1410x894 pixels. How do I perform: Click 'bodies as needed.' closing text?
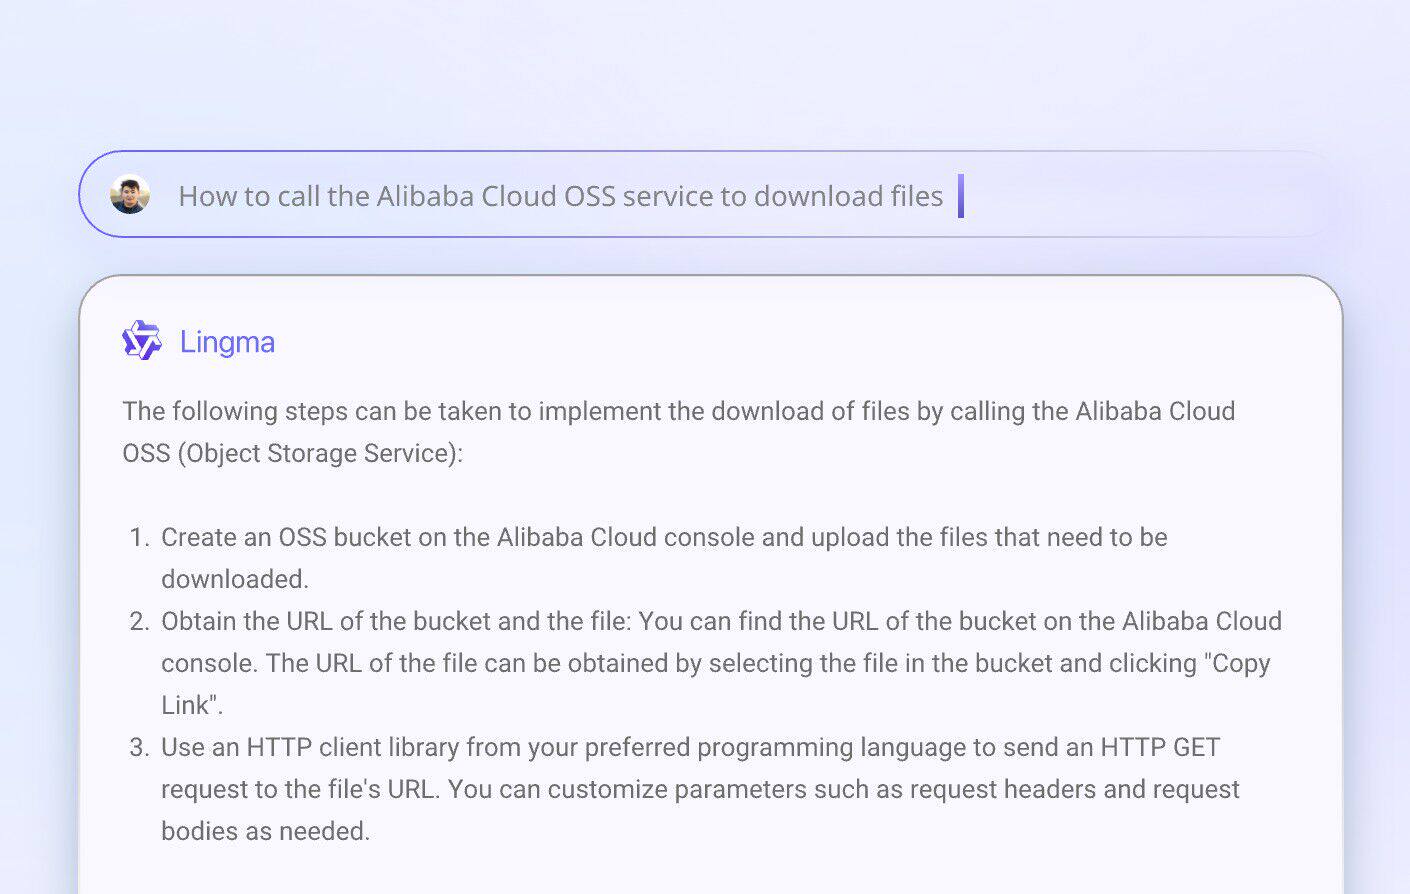pos(265,831)
